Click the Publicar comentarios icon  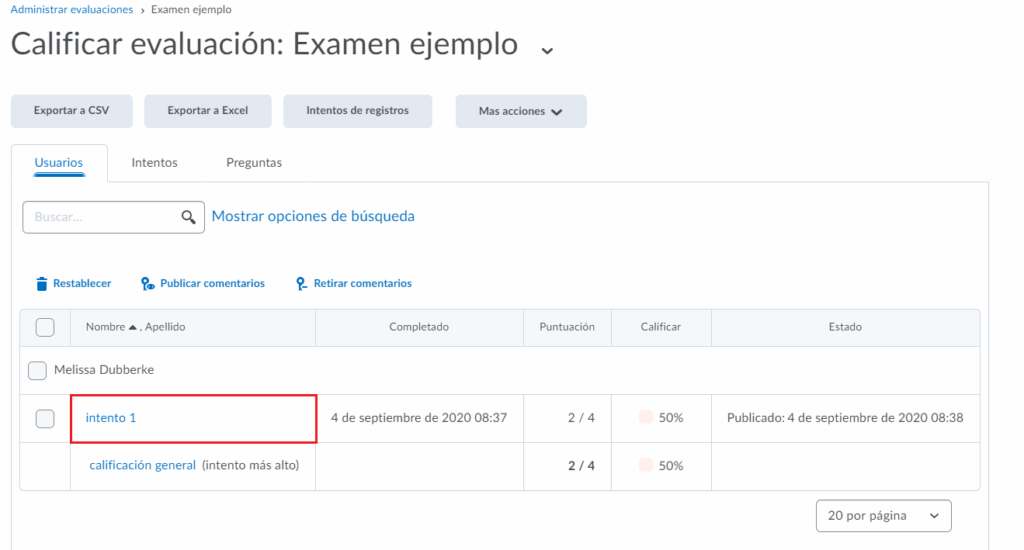pos(148,284)
